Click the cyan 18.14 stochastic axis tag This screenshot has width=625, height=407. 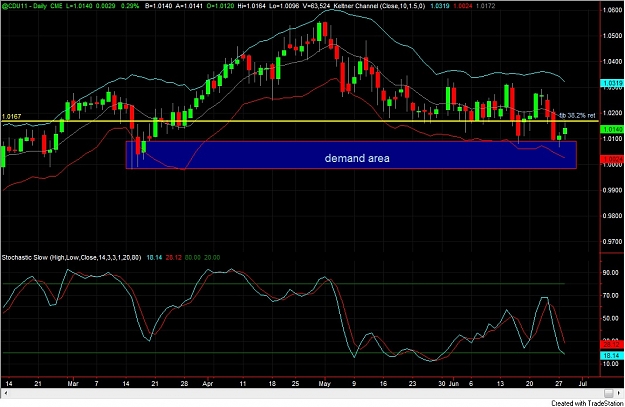pos(612,355)
